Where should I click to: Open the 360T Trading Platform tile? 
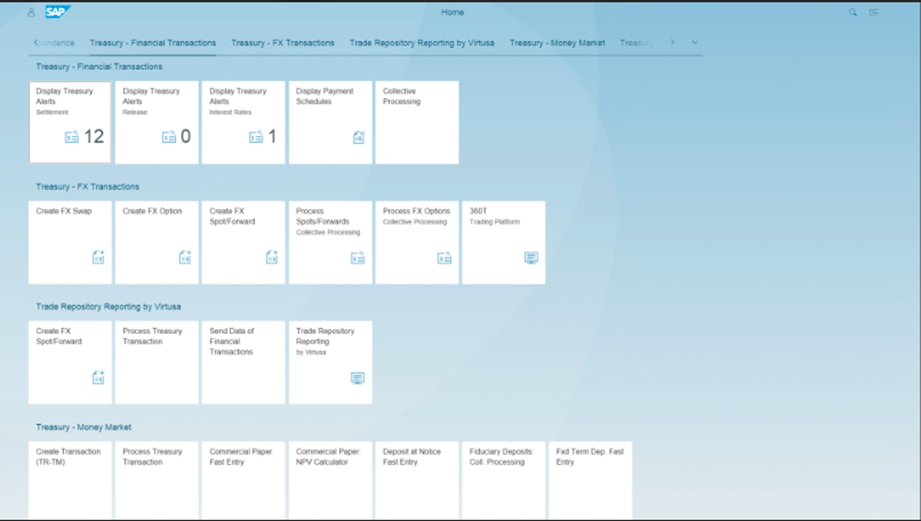tap(503, 242)
